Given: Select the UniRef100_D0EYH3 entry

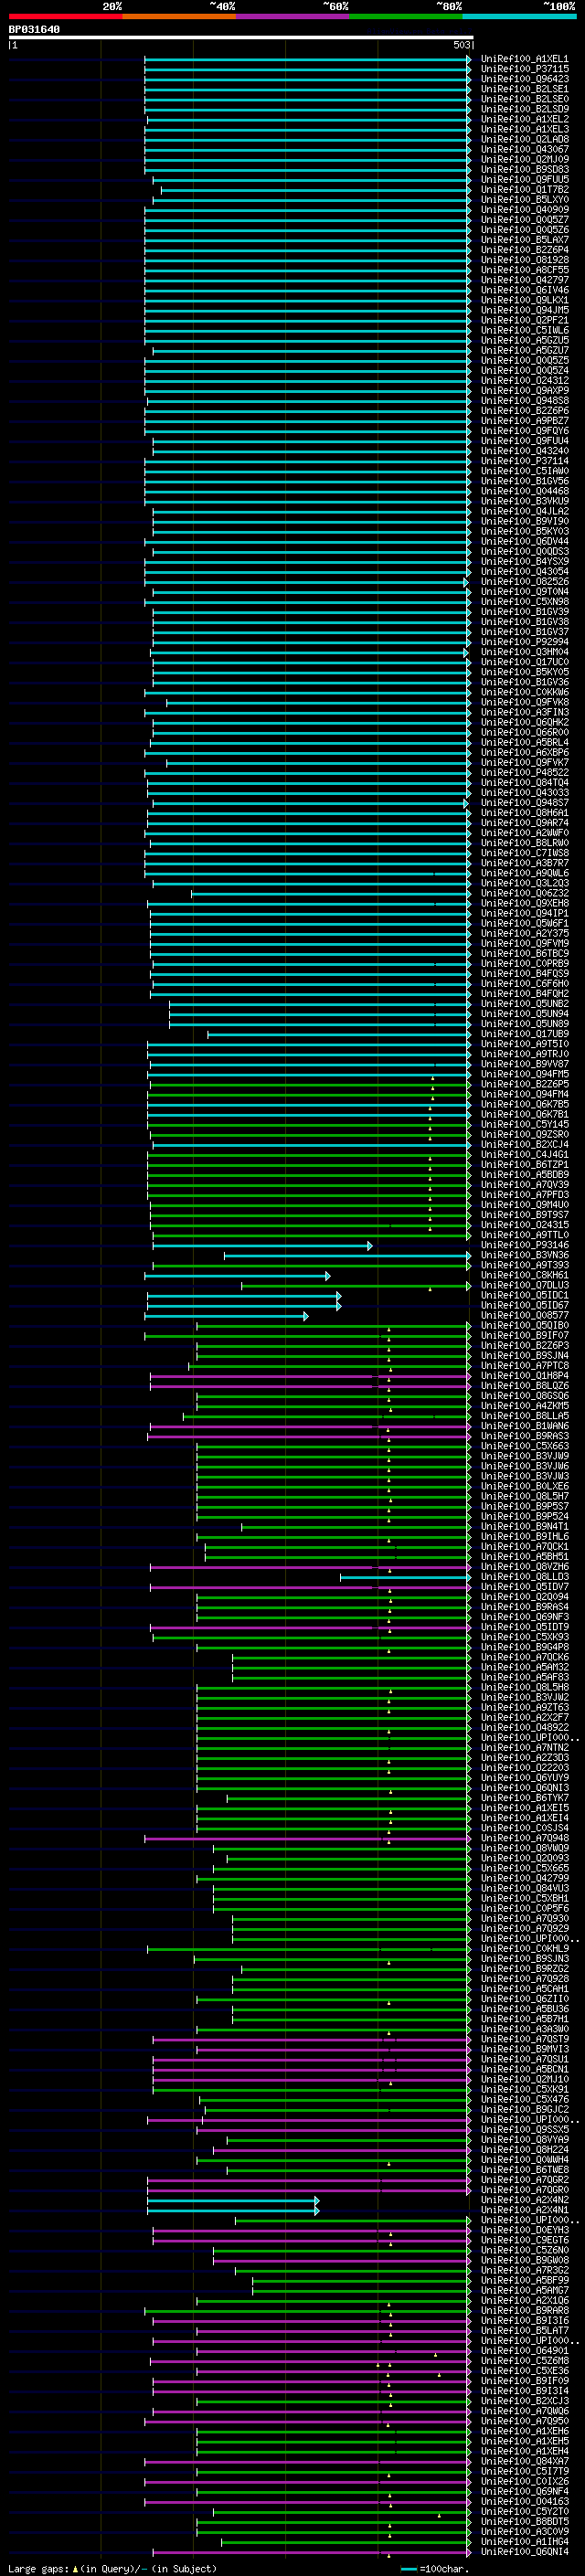Looking at the screenshot, I should (x=524, y=2230).
